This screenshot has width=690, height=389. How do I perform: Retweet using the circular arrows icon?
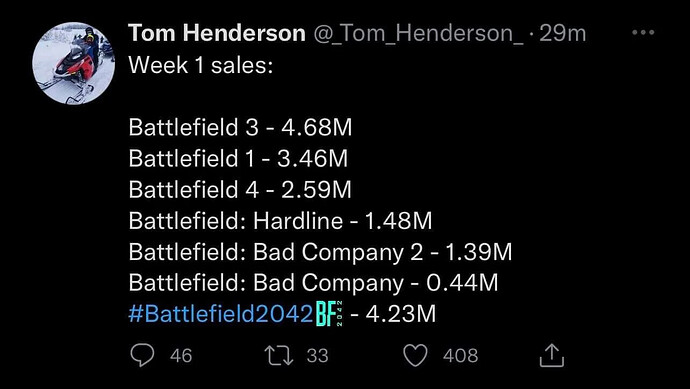279,355
